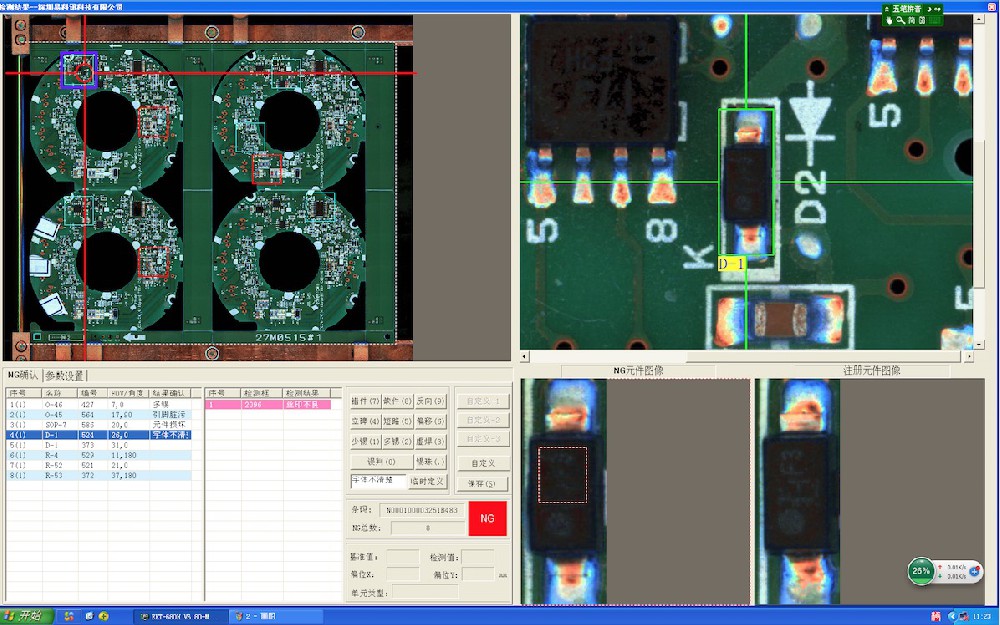Click the hand icon on the IME bar
Image resolution: width=1000 pixels, height=625 pixels.
(x=889, y=20)
